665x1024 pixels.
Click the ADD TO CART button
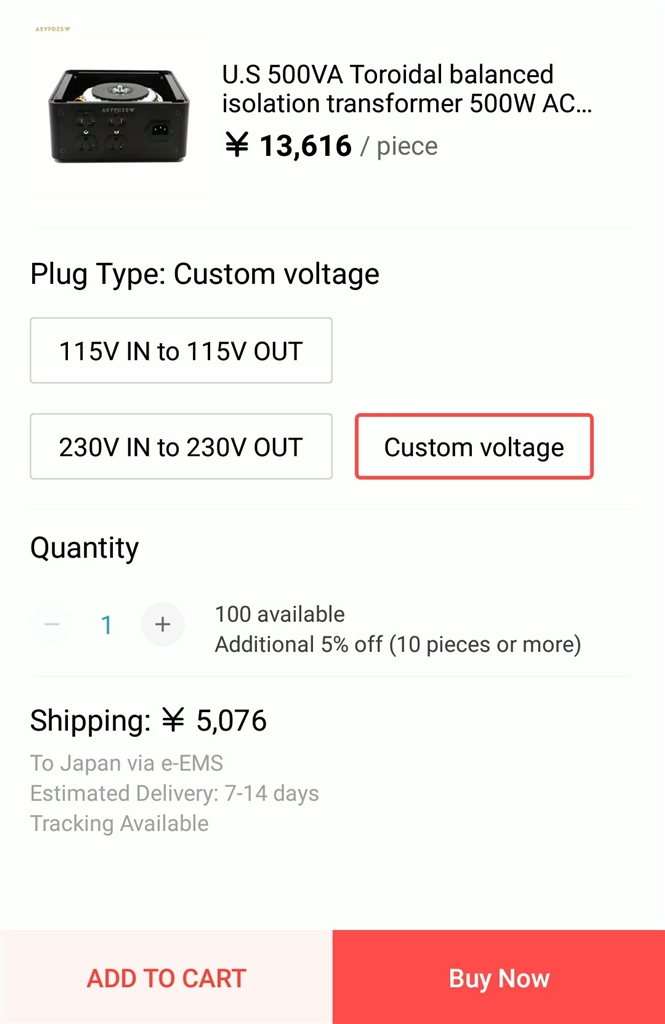click(166, 978)
